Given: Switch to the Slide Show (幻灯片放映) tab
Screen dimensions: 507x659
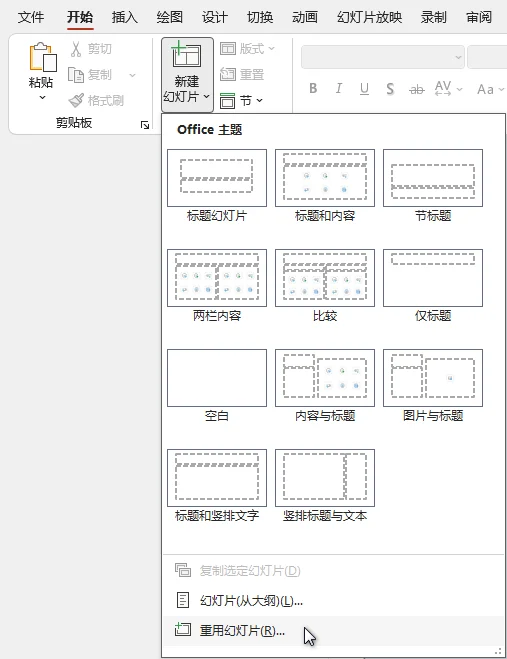Looking at the screenshot, I should [369, 17].
